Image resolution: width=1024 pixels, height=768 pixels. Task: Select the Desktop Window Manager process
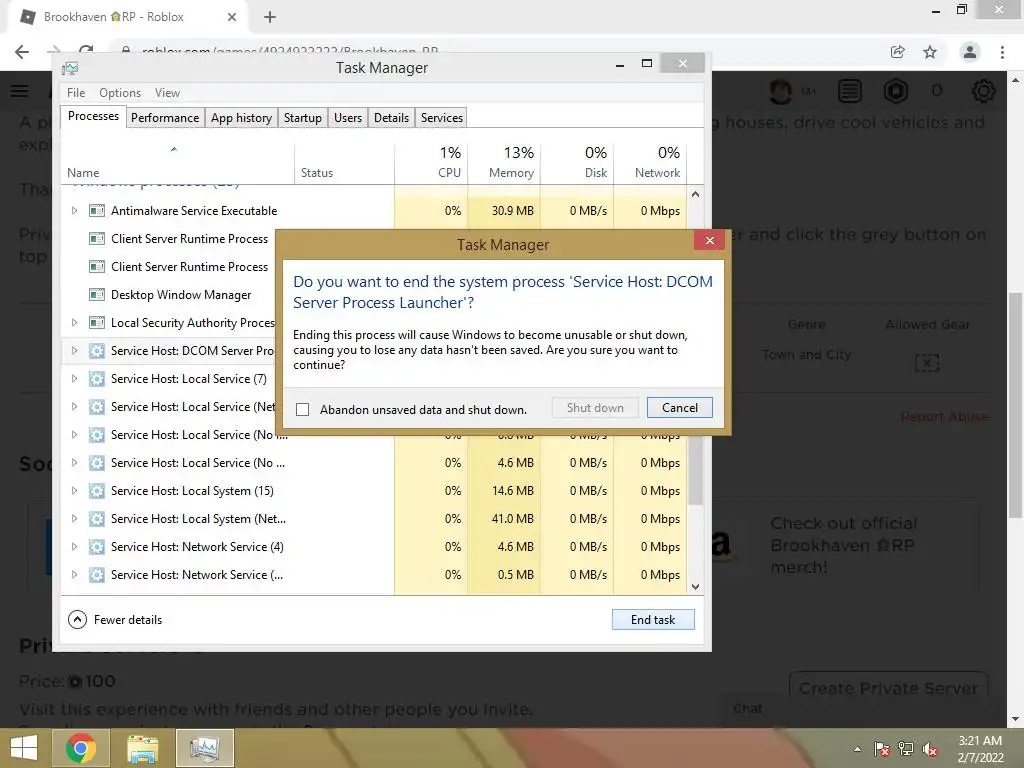(x=181, y=295)
